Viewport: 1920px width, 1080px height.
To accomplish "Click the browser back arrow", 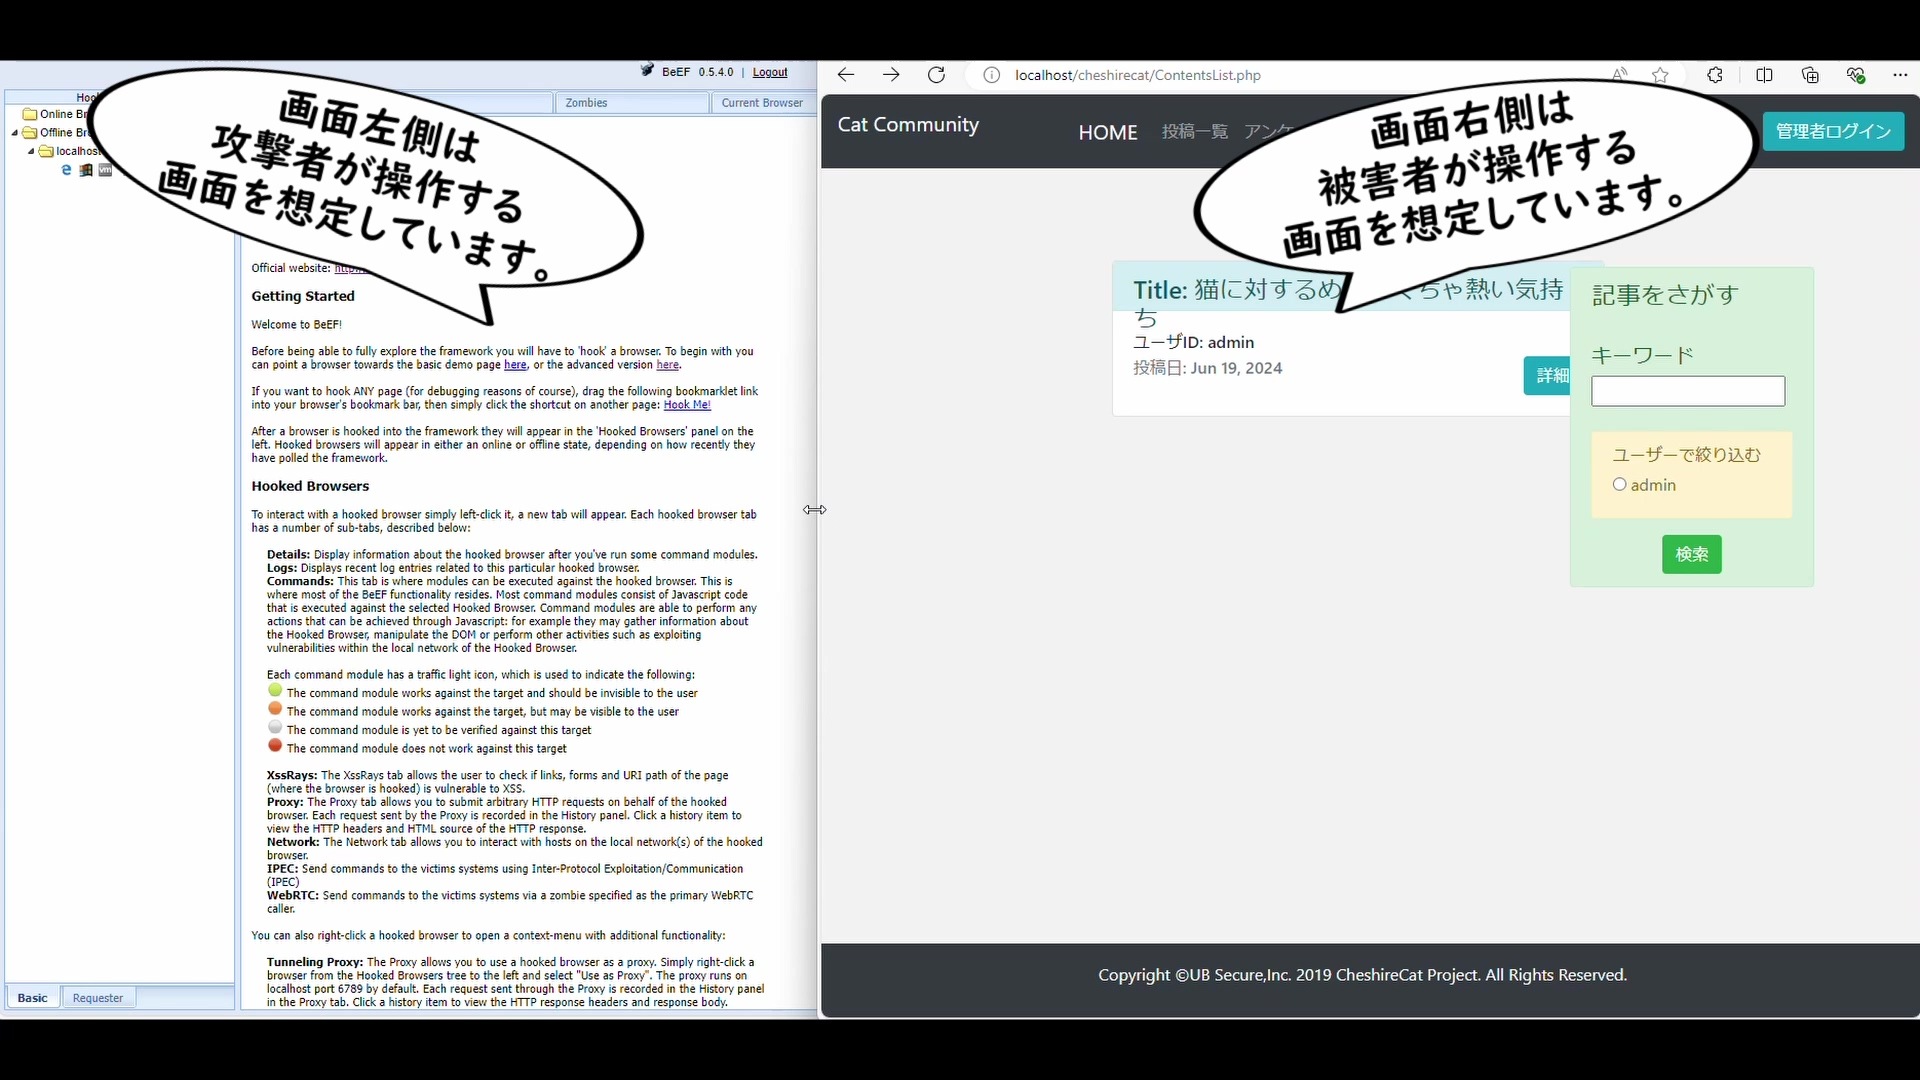I will pyautogui.click(x=846, y=75).
